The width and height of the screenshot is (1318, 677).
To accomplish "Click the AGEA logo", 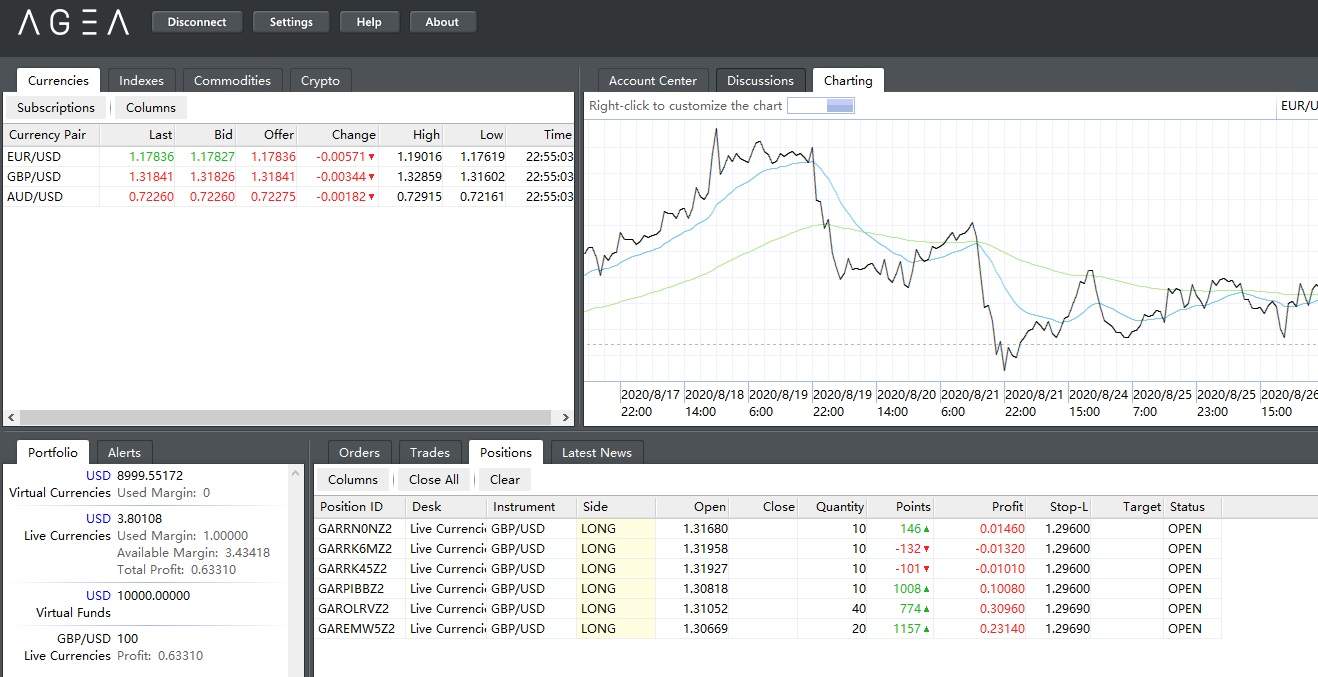I will pos(74,22).
